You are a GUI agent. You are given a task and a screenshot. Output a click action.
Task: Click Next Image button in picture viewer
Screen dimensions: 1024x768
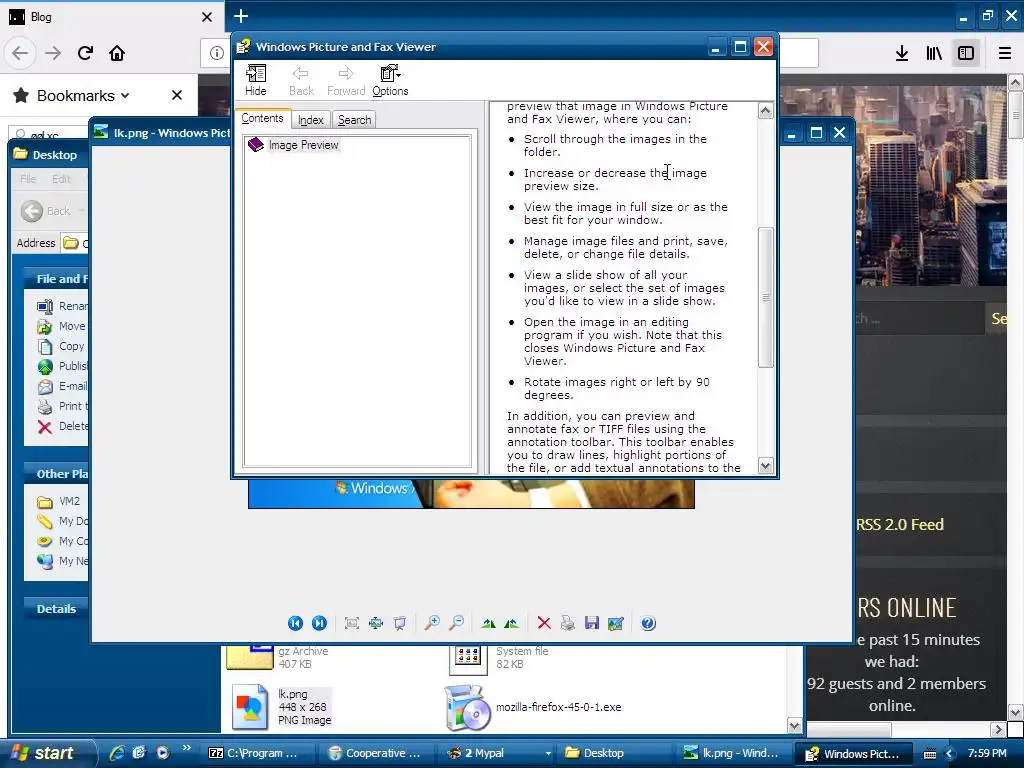tap(319, 623)
